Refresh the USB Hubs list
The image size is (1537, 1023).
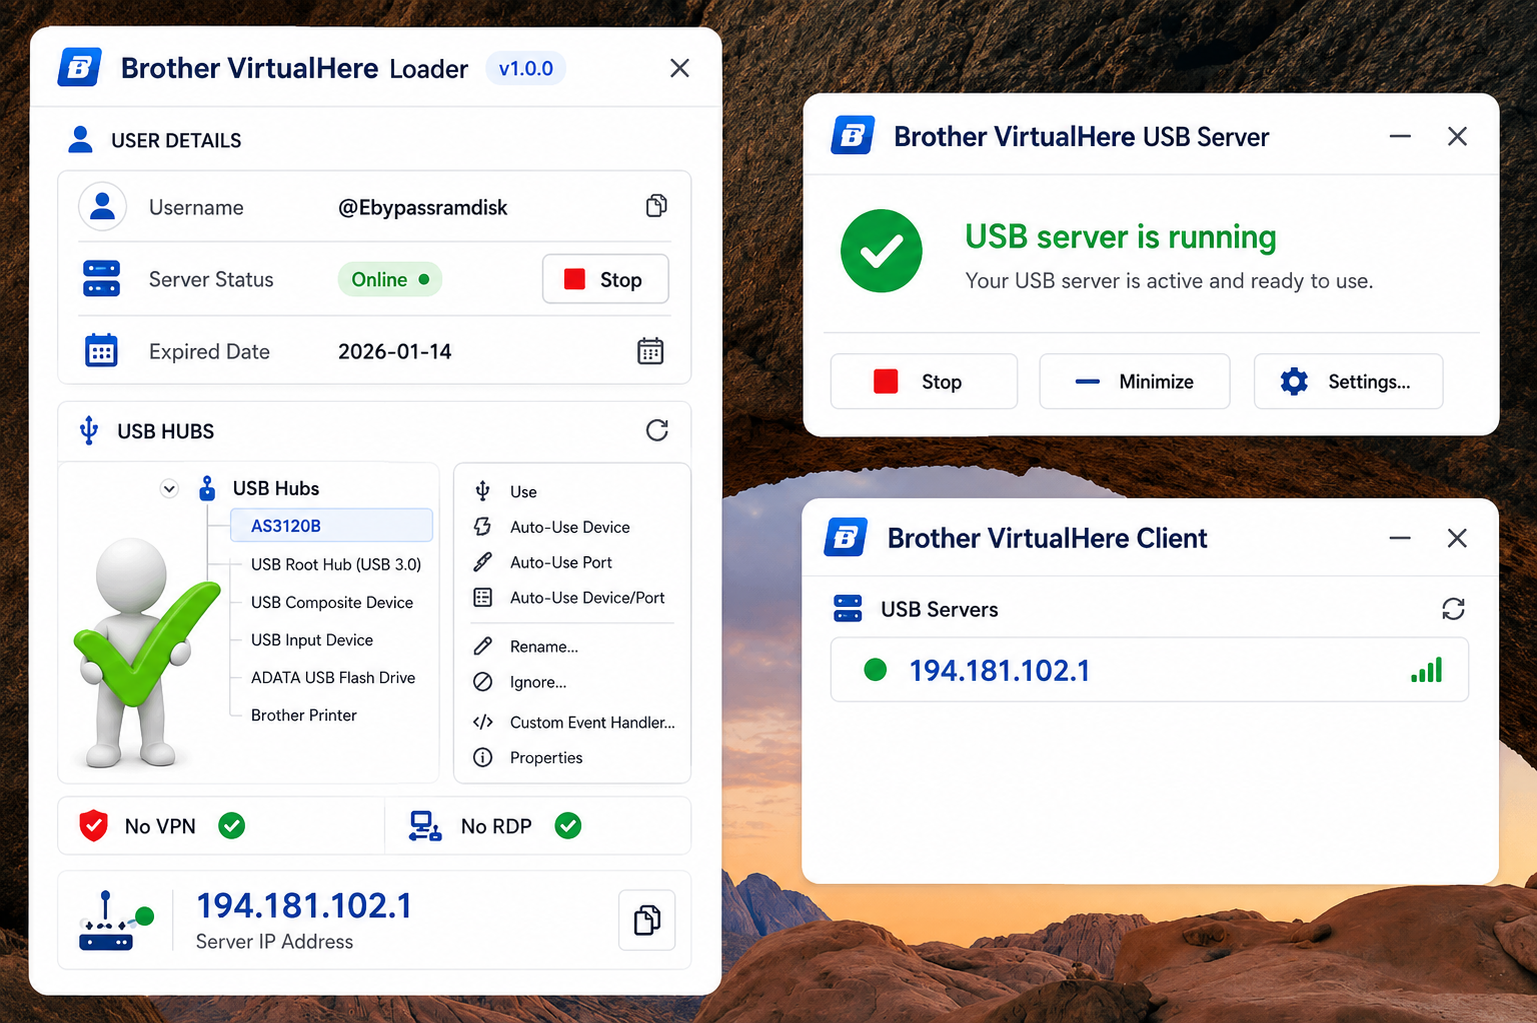[657, 430]
